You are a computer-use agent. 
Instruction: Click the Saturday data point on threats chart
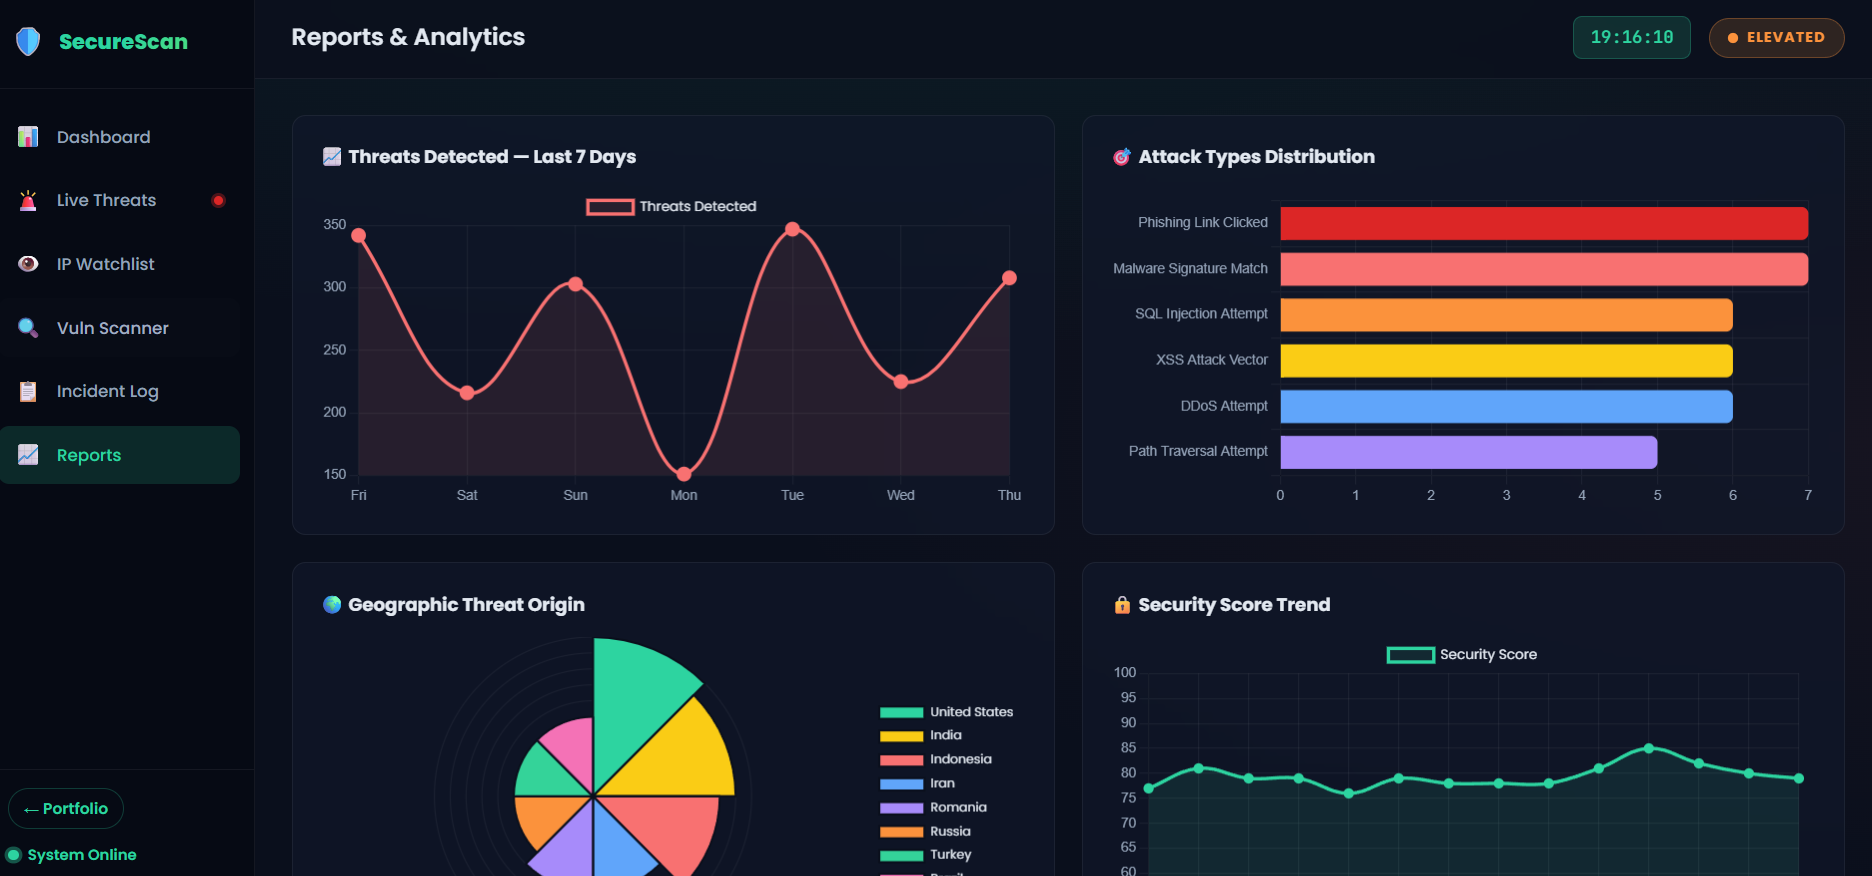467,393
